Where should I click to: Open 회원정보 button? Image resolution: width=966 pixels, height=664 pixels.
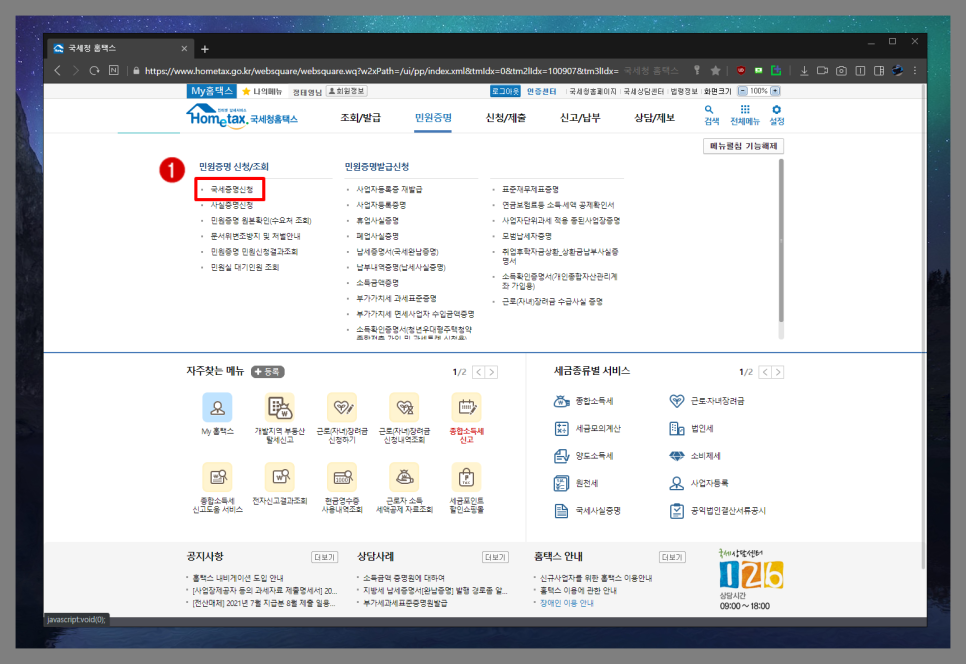(x=347, y=91)
